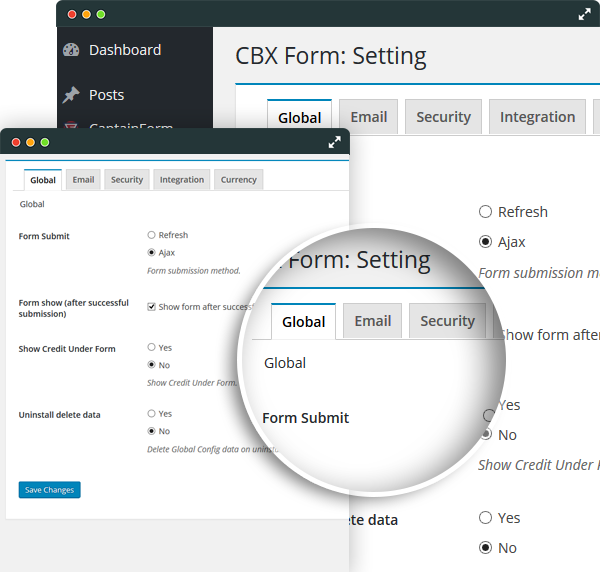Click the 'Global' section heading in front window
600x572 pixels.
32,204
